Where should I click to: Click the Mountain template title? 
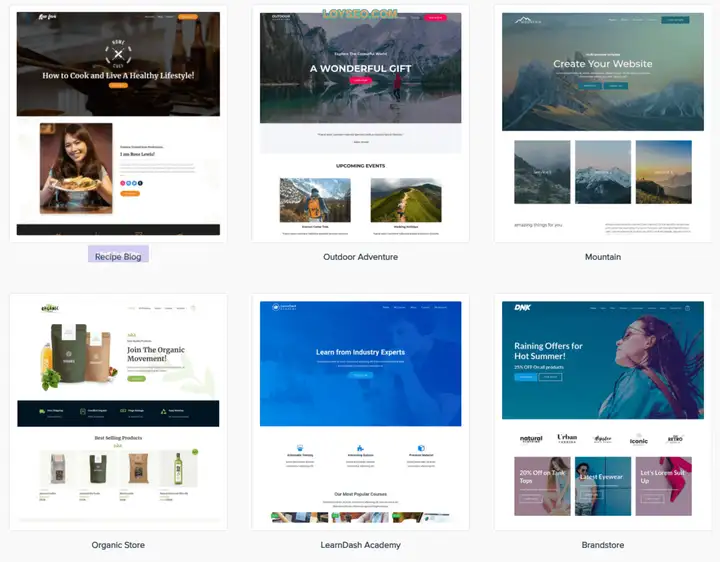603,257
